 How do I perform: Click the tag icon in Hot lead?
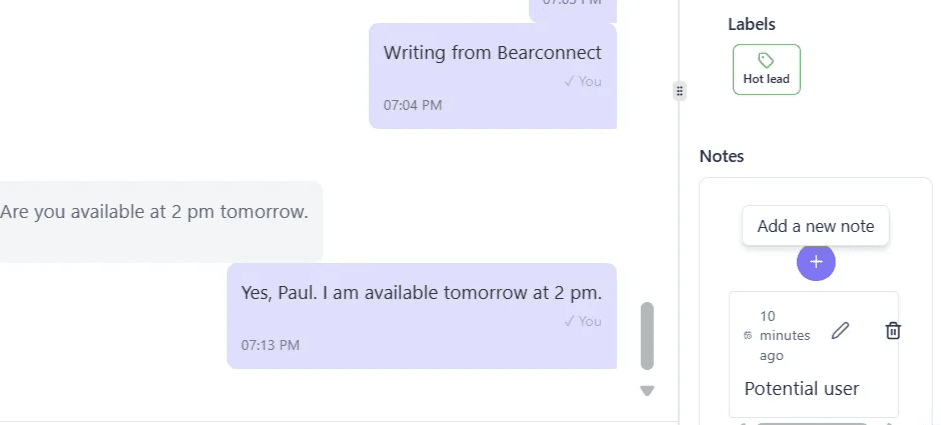tap(766, 61)
